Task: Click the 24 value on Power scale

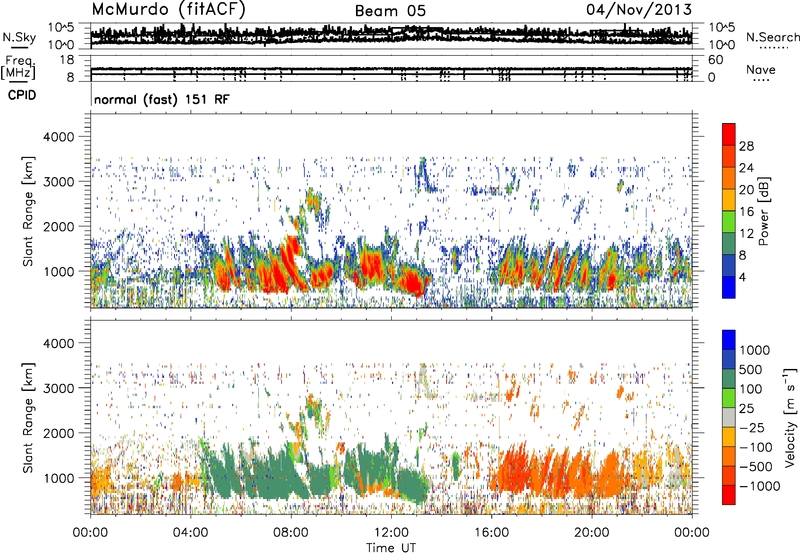Action: tap(746, 168)
